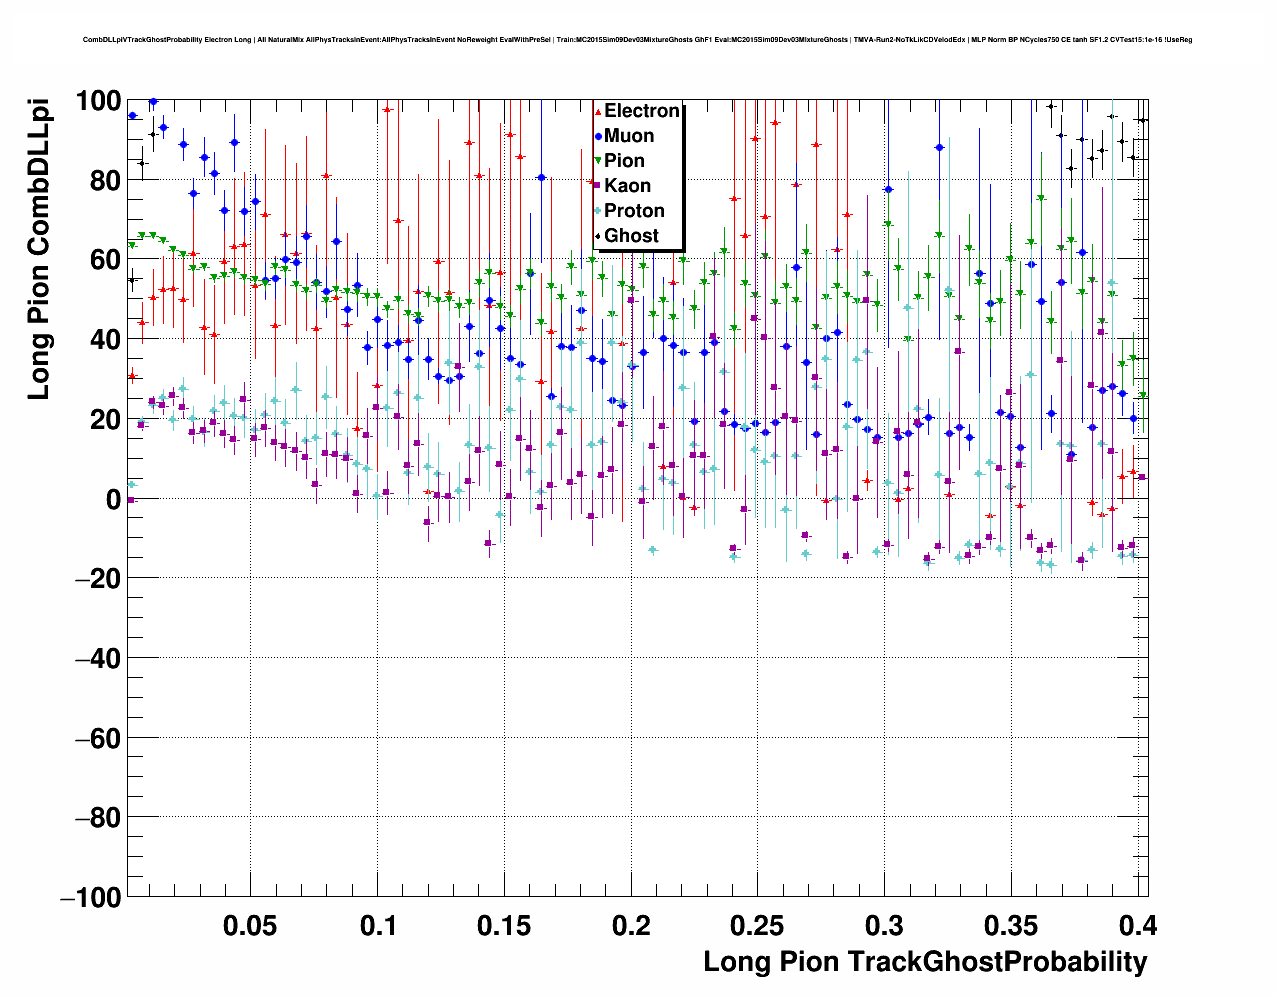Click the Pion text in the legend
Viewport: 1276px width, 996px height.
625,161
